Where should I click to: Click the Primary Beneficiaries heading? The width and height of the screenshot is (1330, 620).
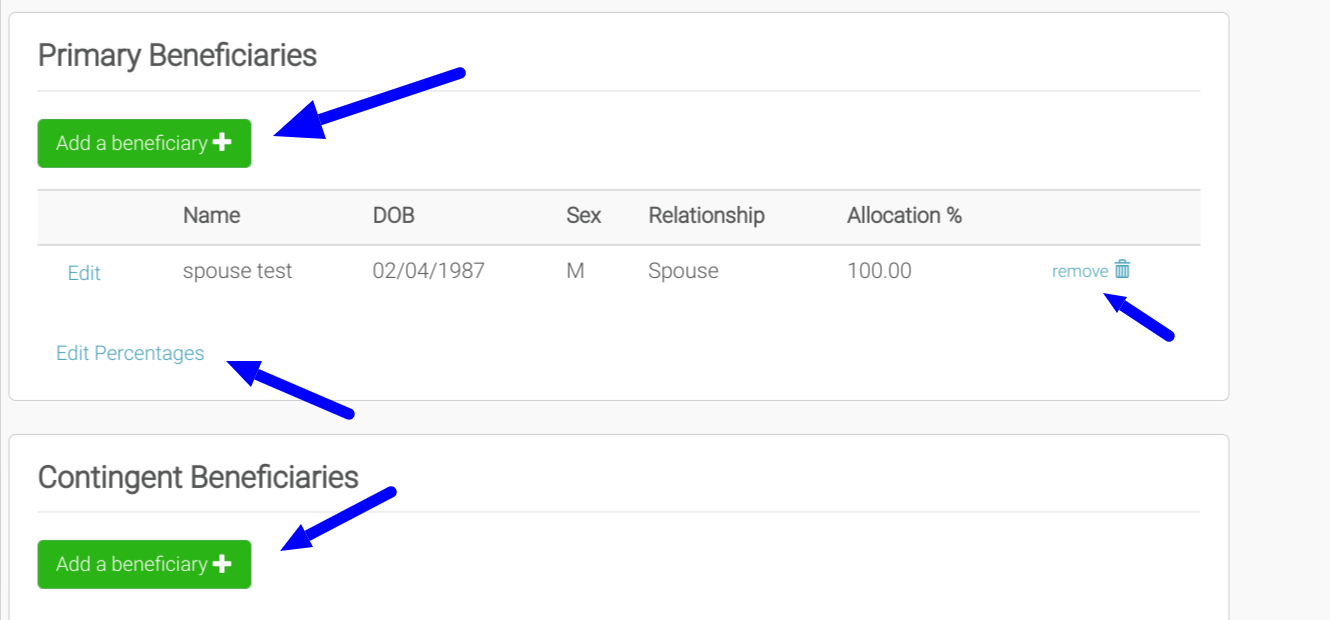coord(177,55)
